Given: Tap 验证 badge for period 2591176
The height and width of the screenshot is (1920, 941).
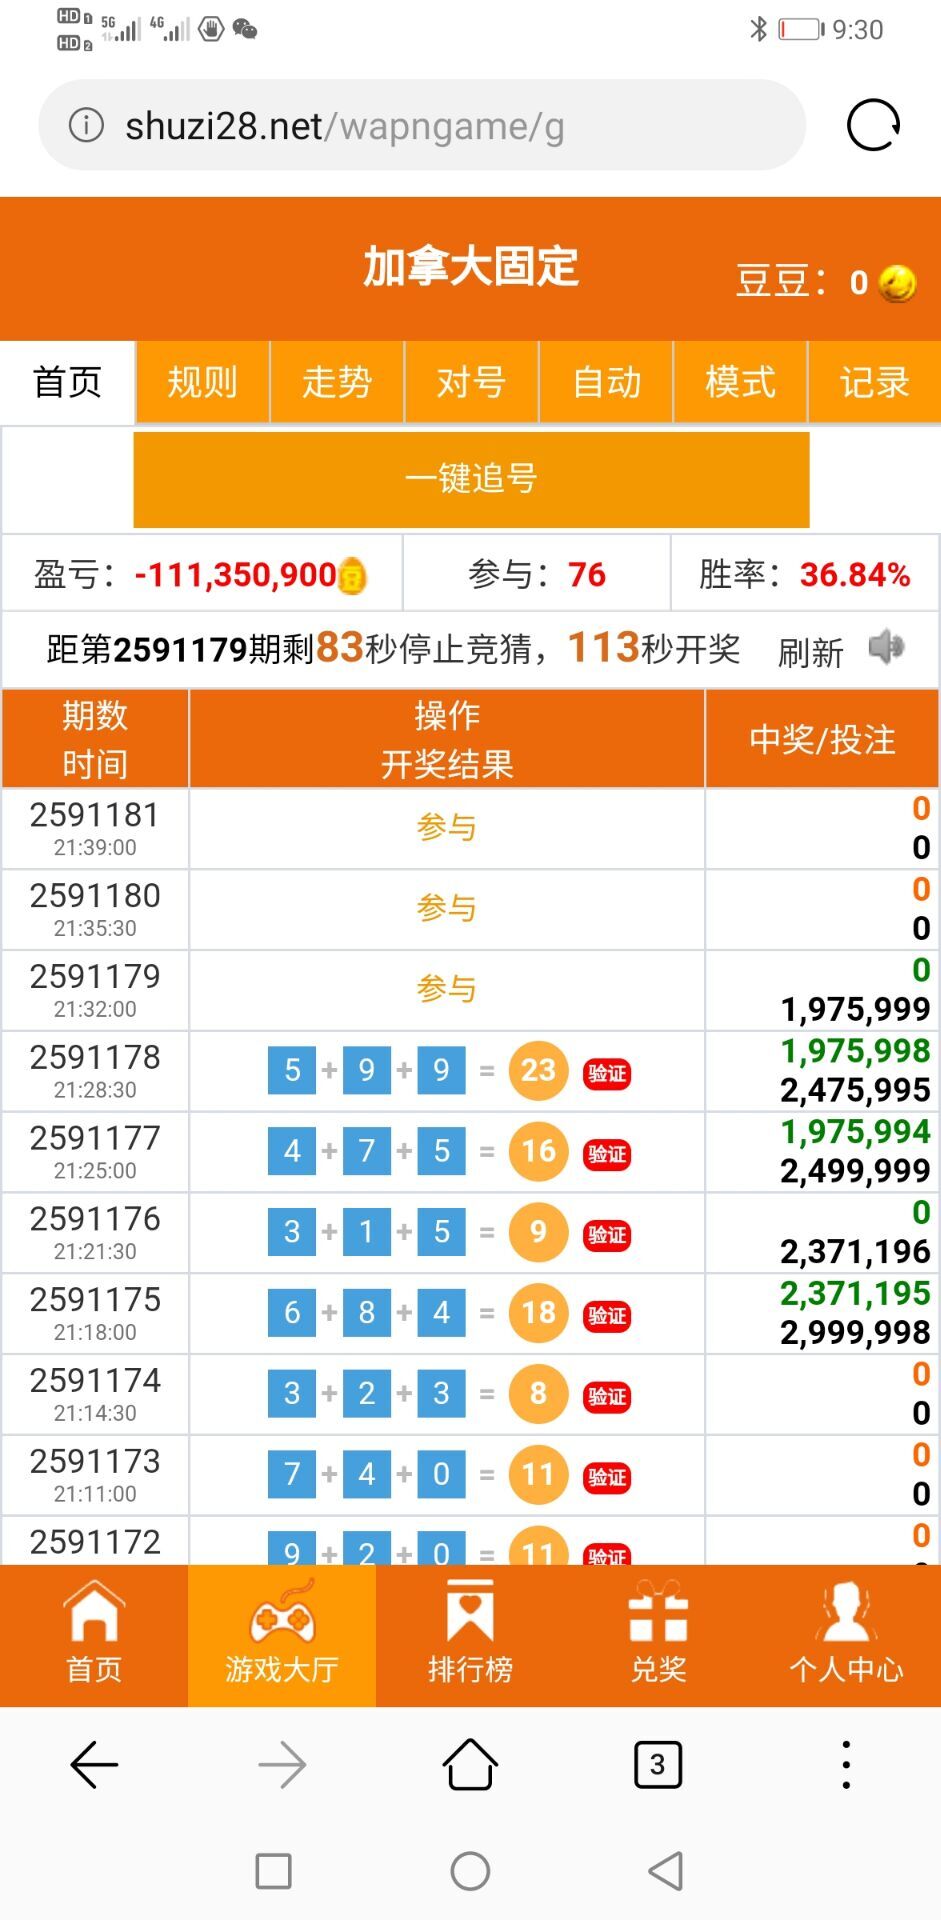Looking at the screenshot, I should pos(607,1235).
